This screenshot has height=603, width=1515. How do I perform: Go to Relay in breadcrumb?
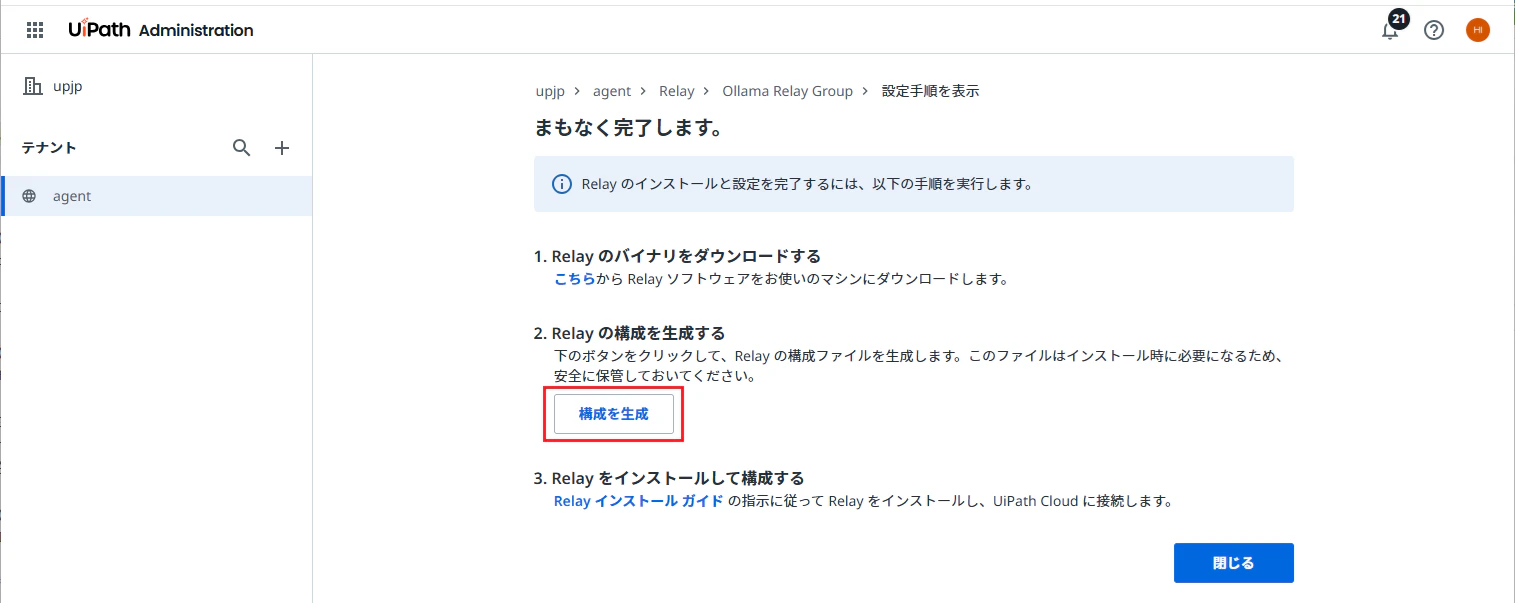[676, 91]
